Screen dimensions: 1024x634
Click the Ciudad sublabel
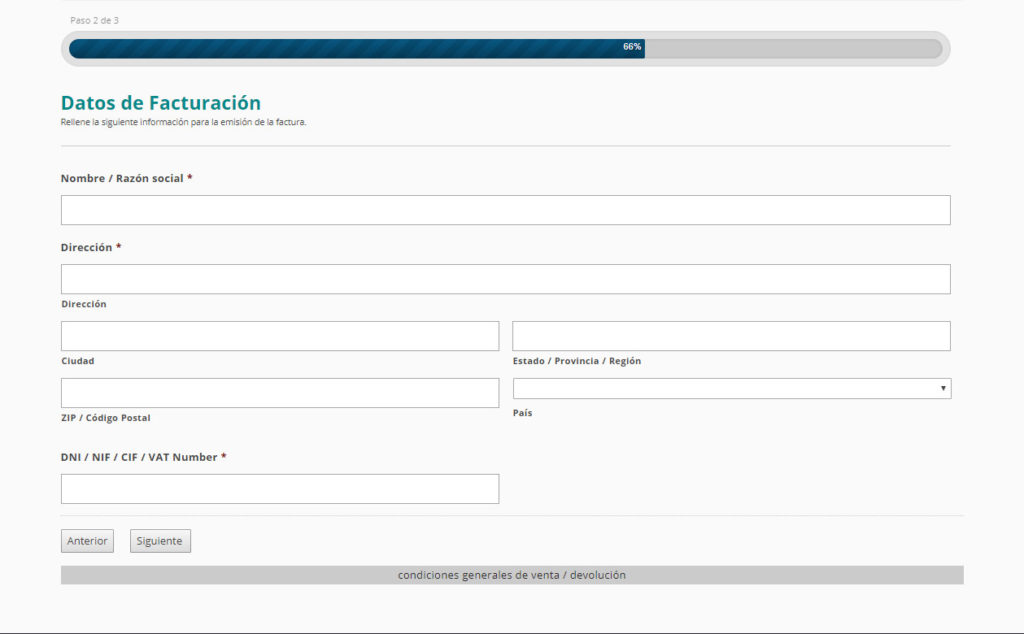coord(78,361)
